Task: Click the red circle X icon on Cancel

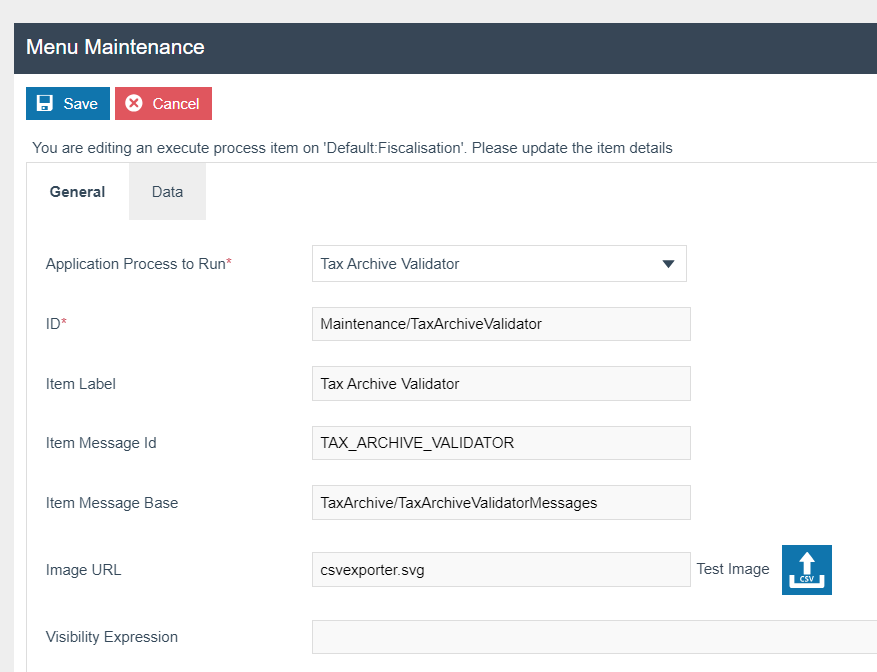Action: click(134, 104)
